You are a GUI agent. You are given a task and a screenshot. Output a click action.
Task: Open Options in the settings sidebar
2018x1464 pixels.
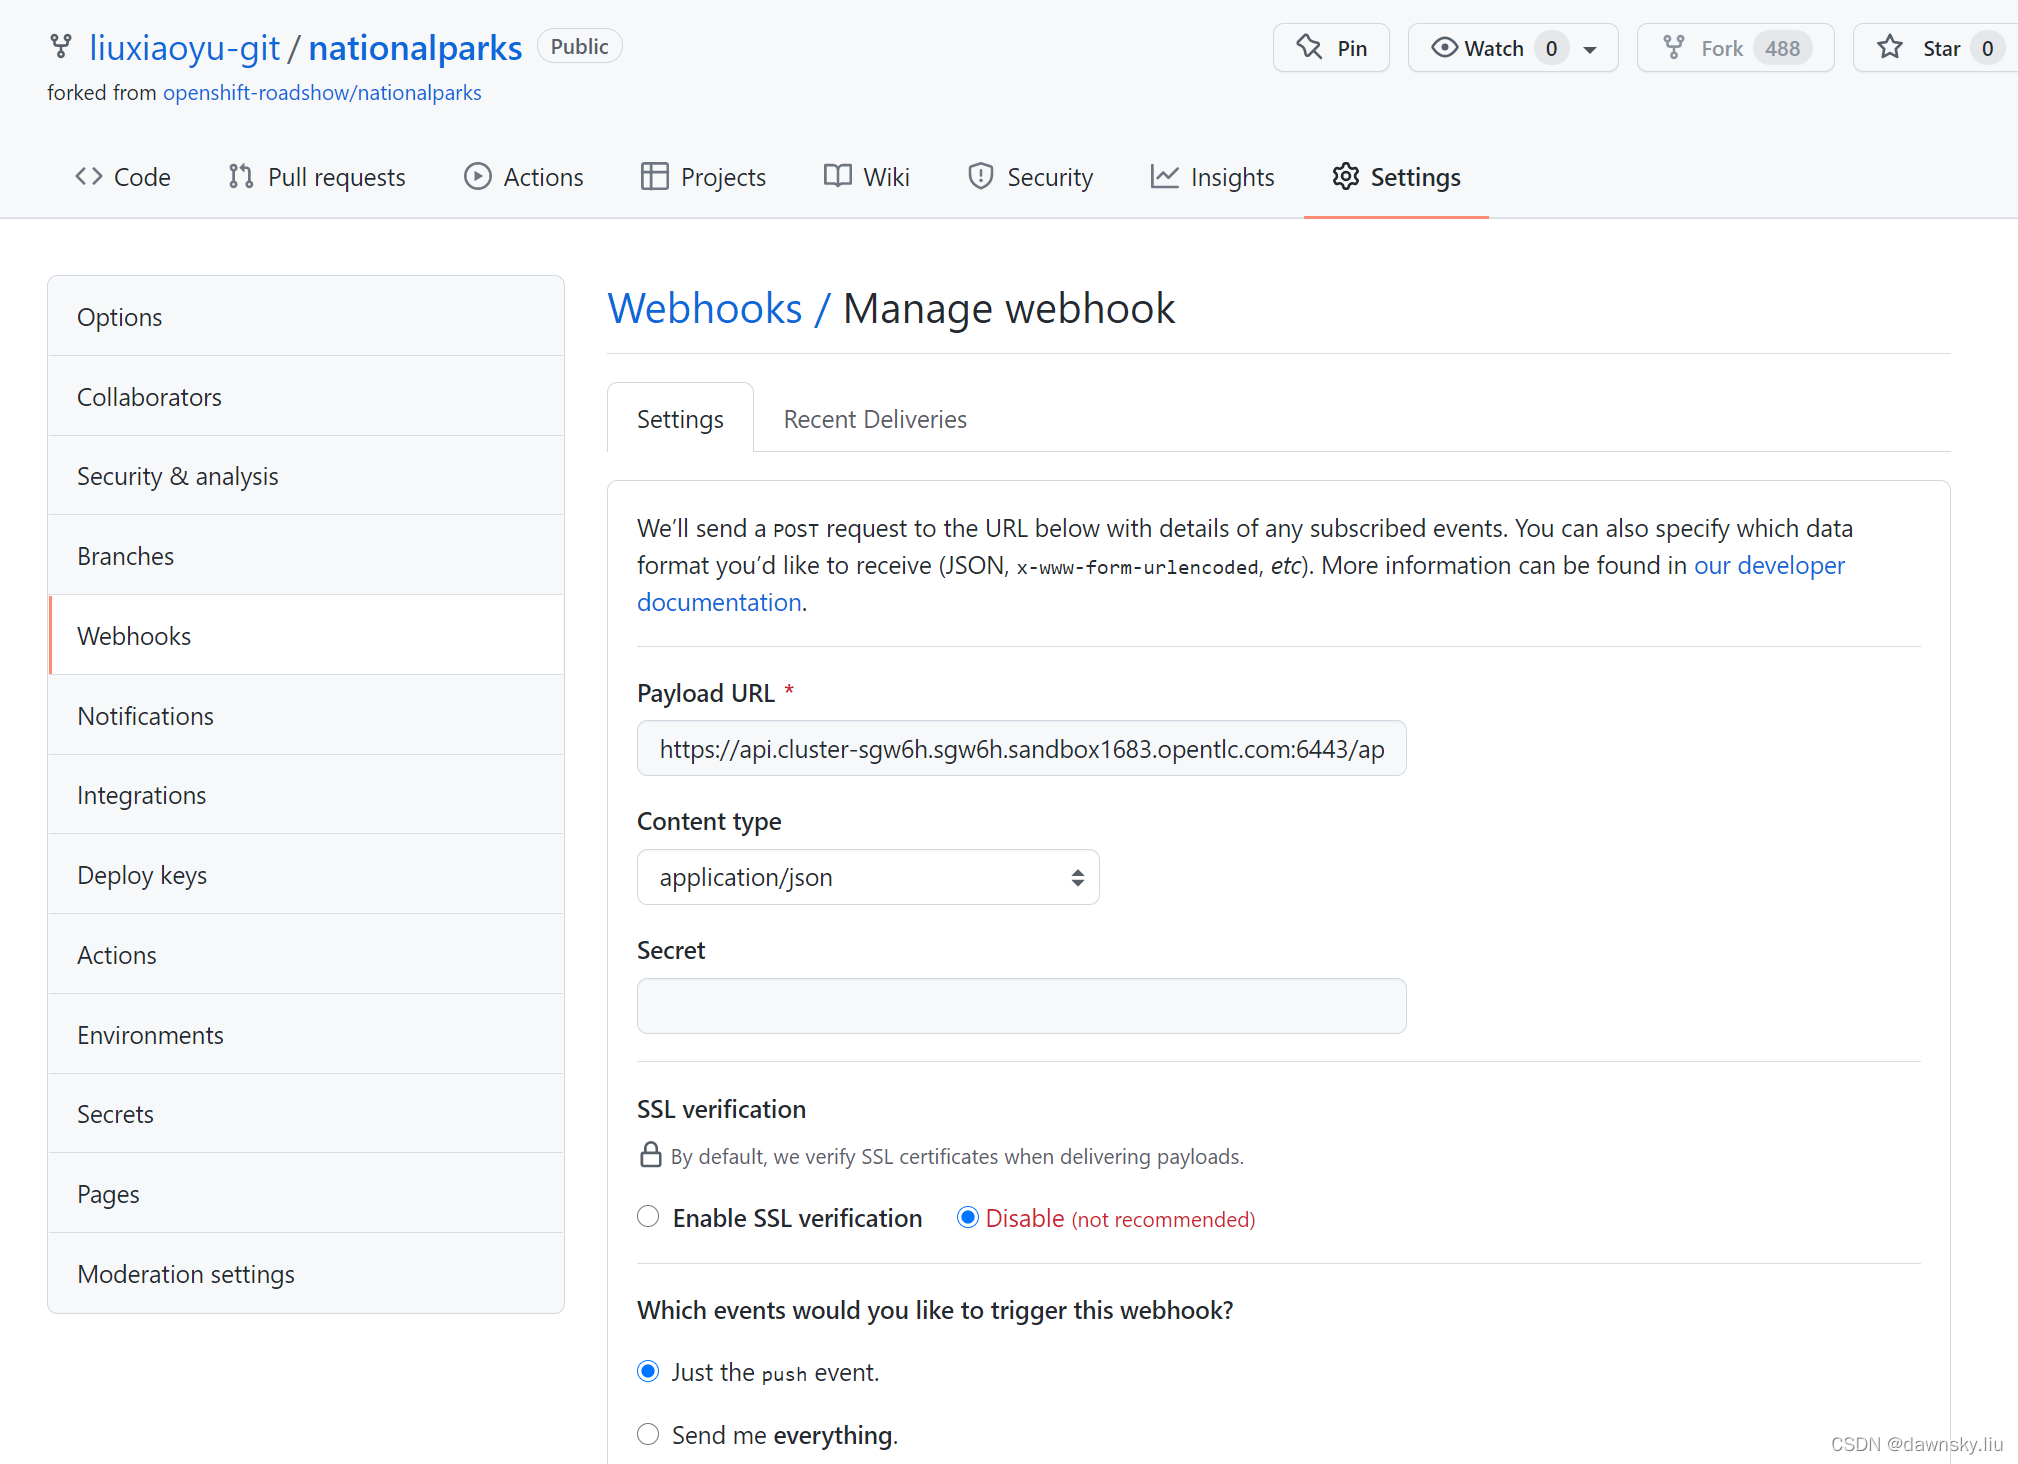(x=306, y=316)
